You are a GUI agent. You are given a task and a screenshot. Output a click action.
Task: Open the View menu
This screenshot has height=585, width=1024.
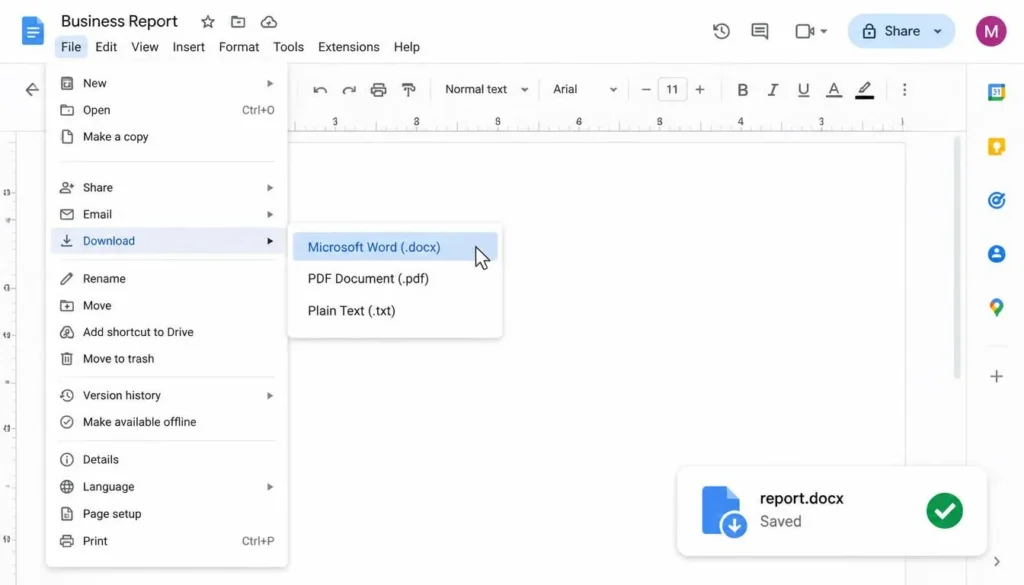[144, 47]
